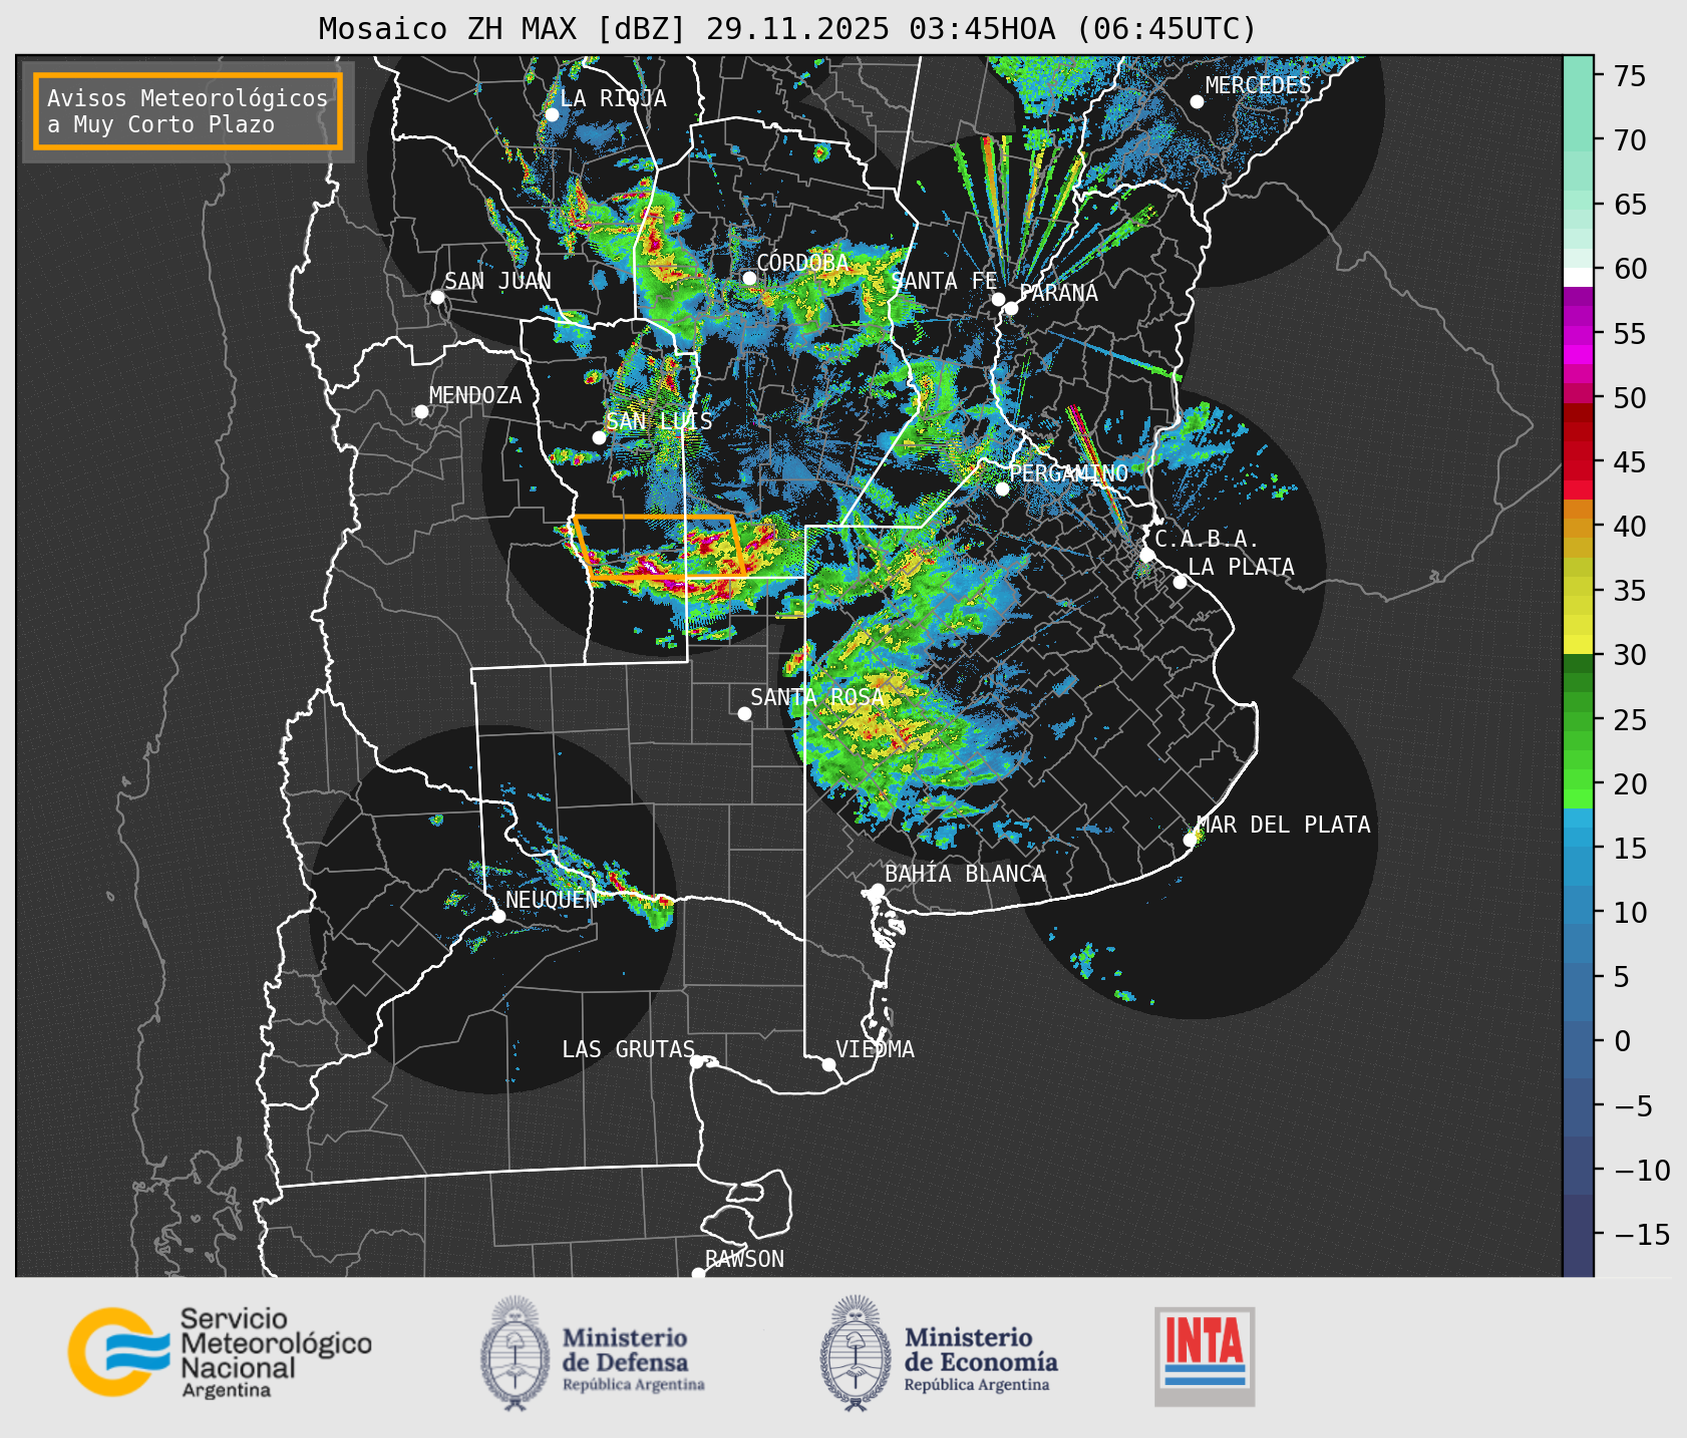Click the Mar del Plata marker
Viewport: 1687px width, 1438px height.
tap(1190, 840)
